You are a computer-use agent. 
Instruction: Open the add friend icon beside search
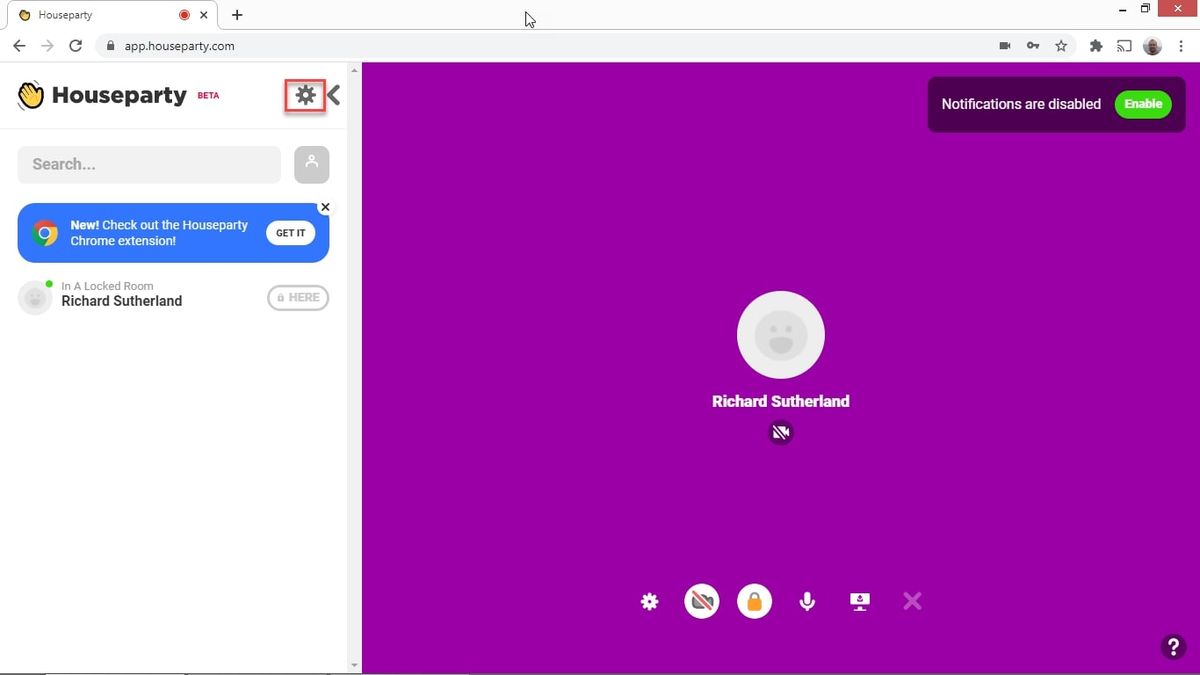coord(311,164)
